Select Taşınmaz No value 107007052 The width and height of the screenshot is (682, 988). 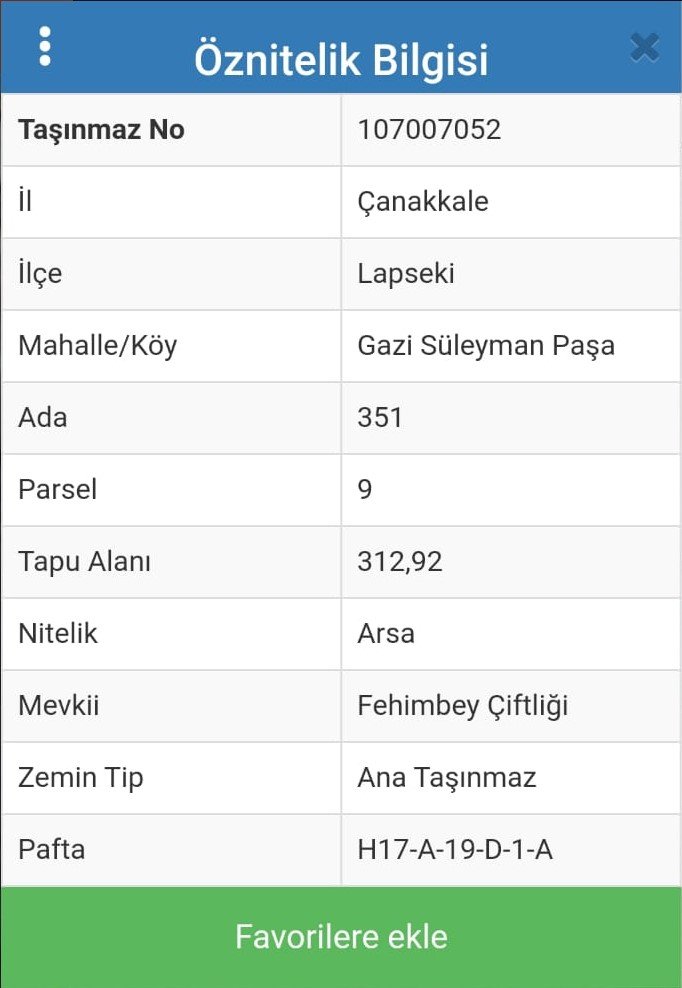click(429, 130)
